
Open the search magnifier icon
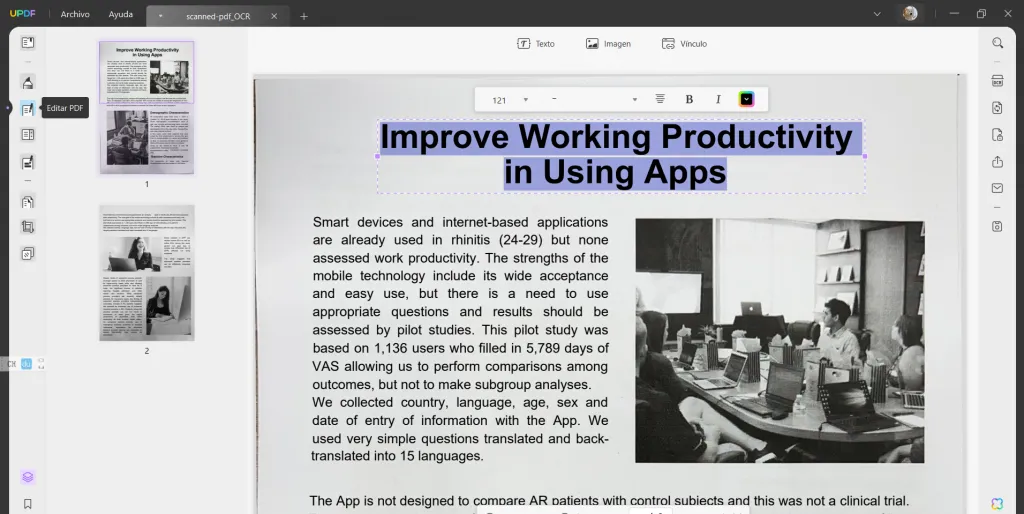[x=997, y=43]
